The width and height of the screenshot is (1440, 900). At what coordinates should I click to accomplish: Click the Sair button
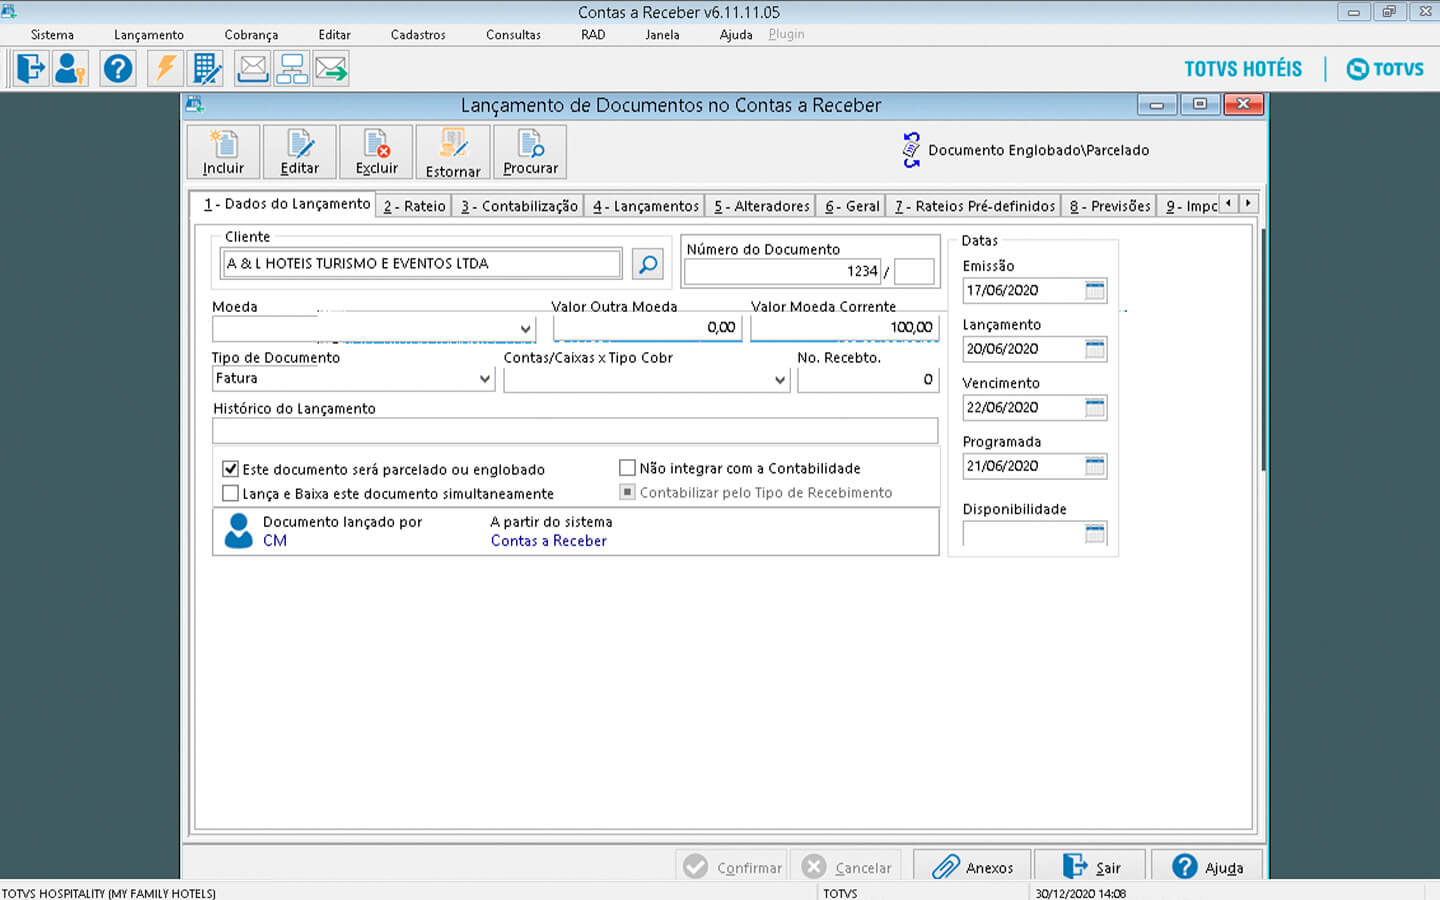coord(1091,867)
